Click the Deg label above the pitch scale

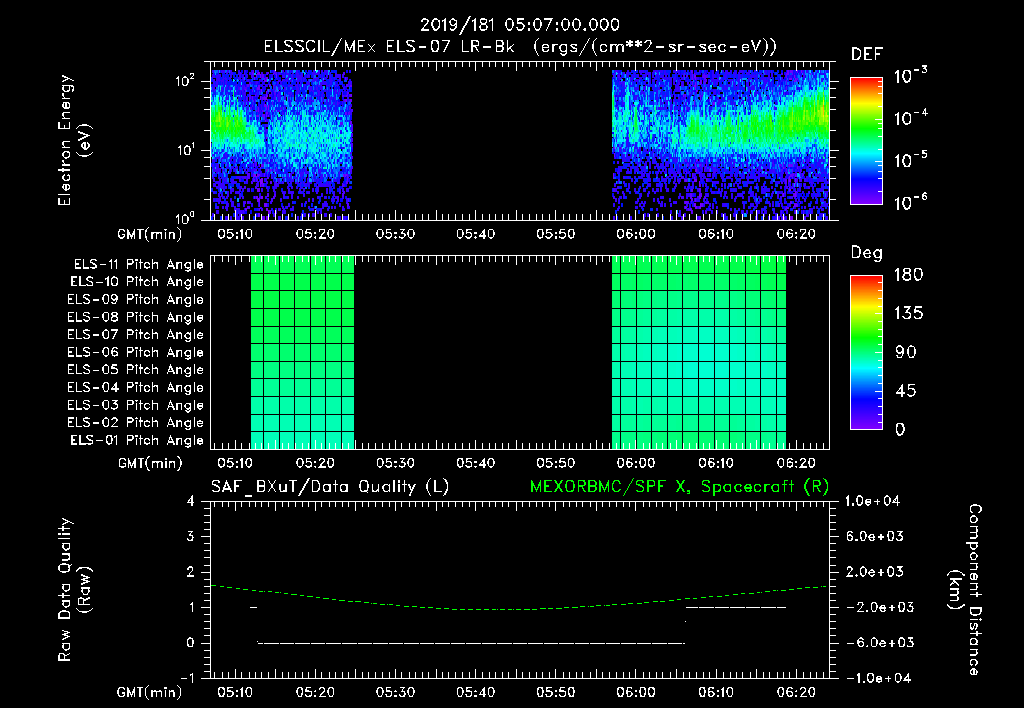(x=866, y=253)
